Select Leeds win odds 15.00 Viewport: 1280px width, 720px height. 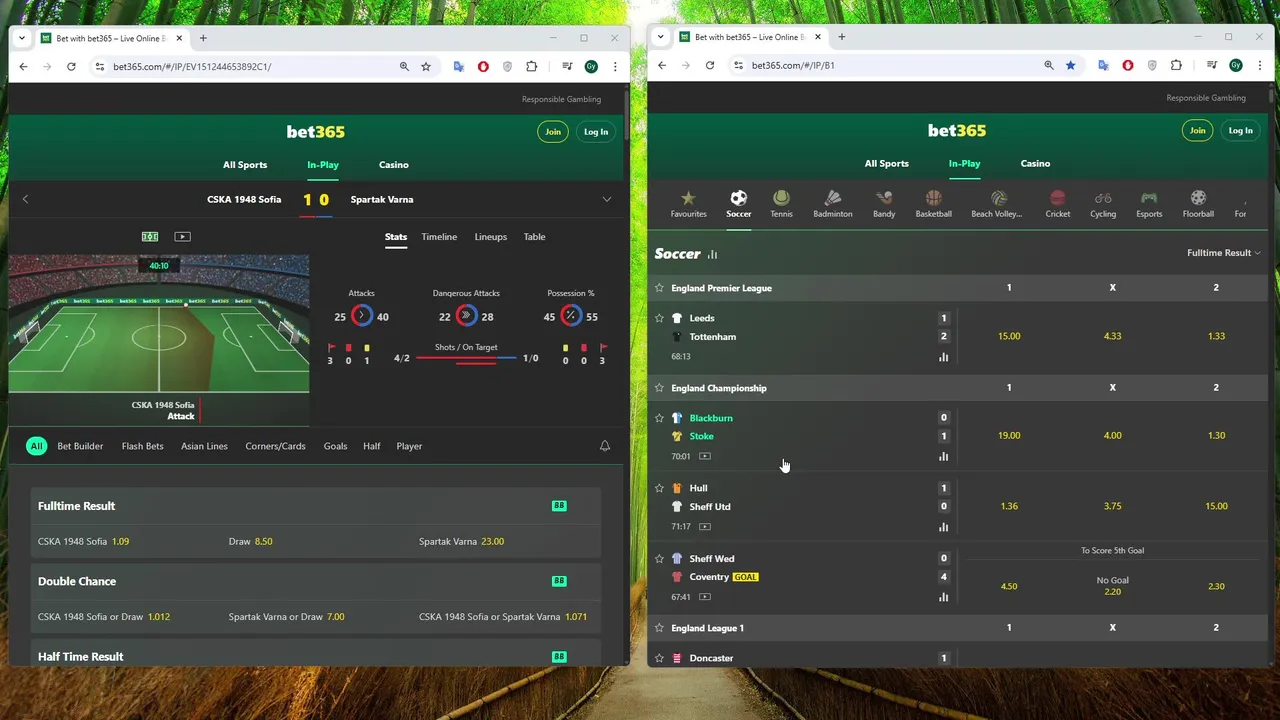[1009, 336]
